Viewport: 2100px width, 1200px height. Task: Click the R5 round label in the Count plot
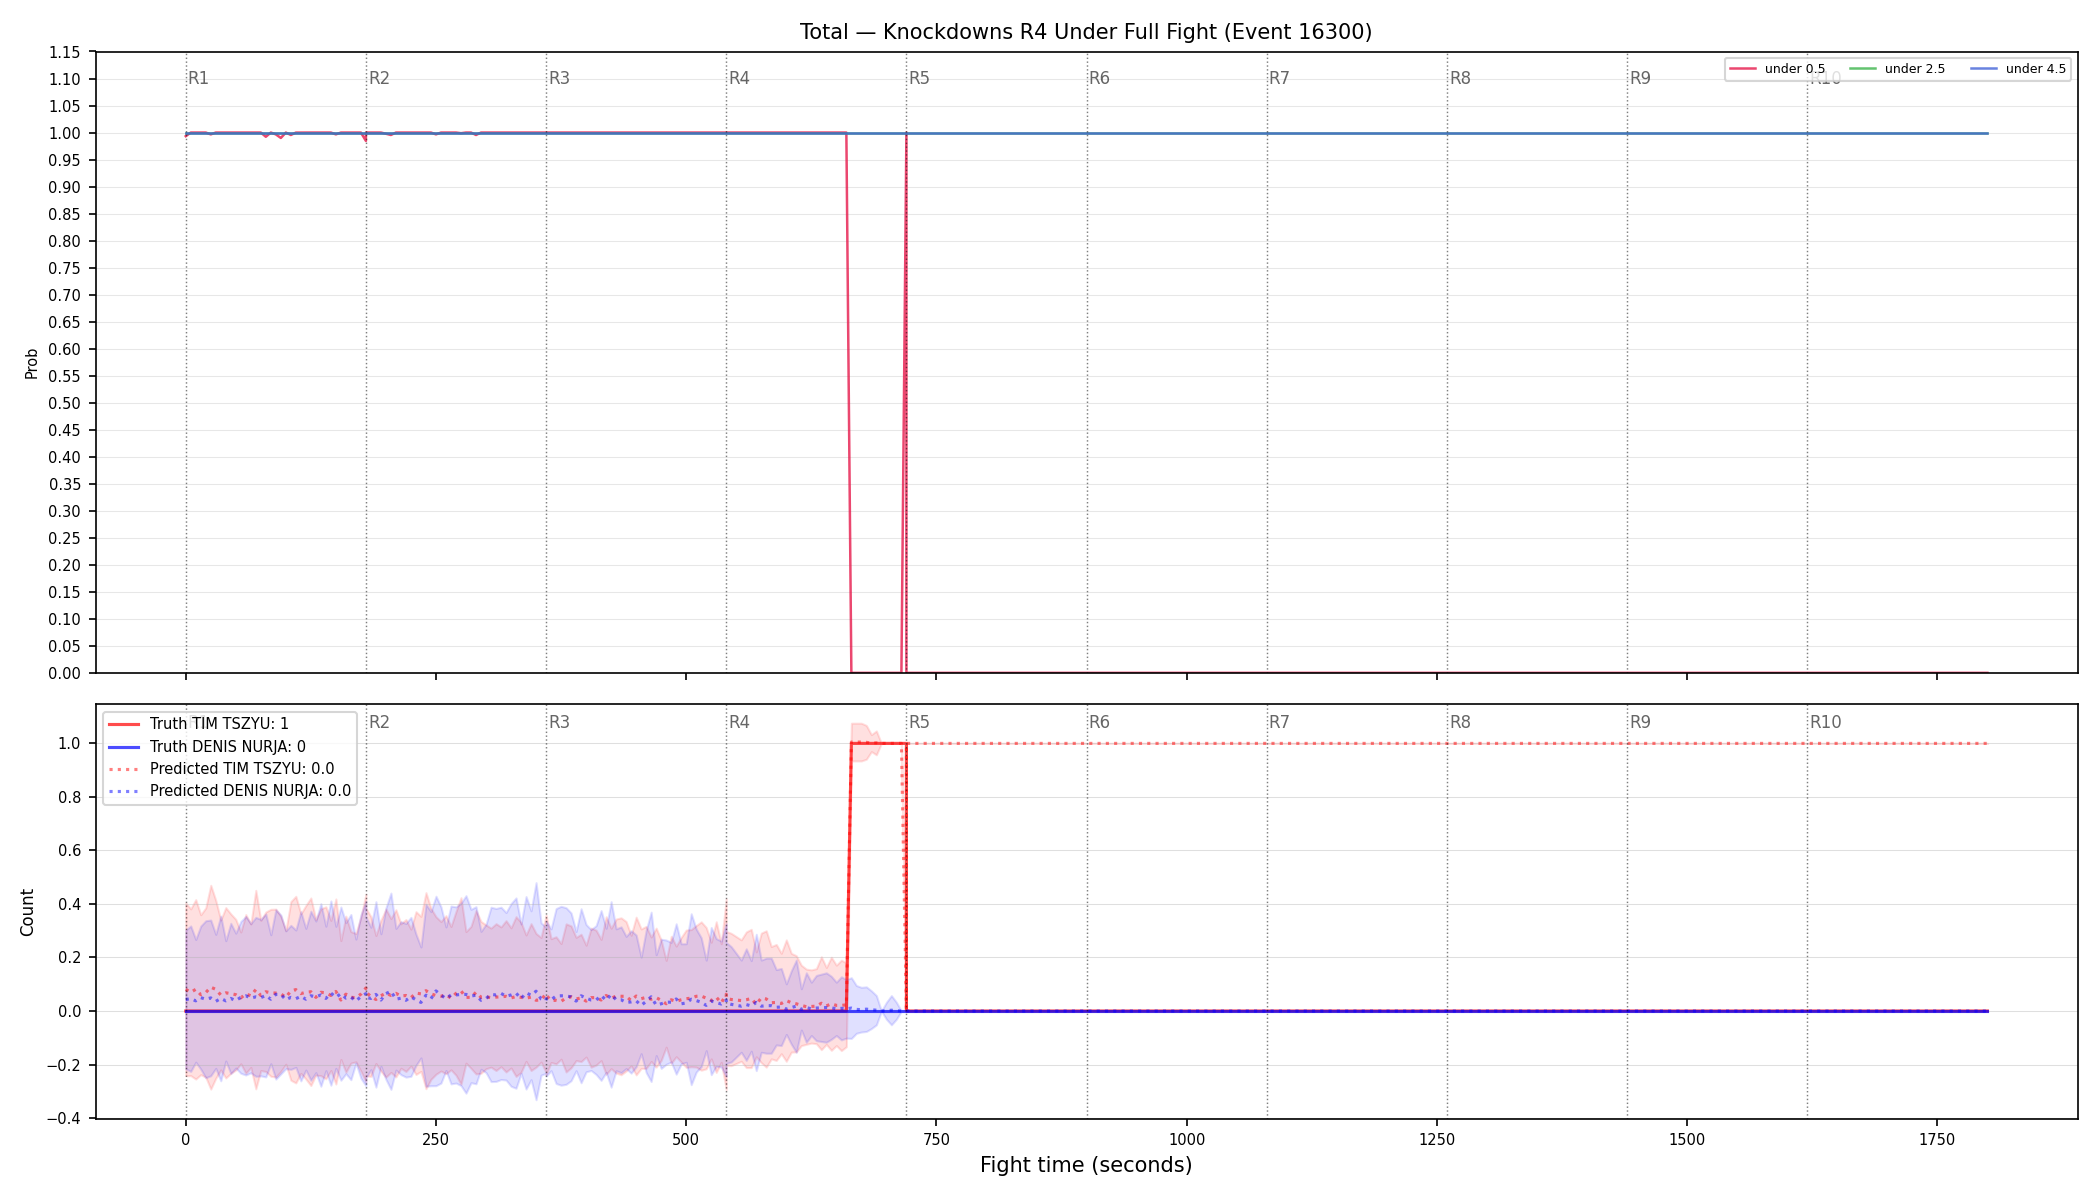pos(919,722)
